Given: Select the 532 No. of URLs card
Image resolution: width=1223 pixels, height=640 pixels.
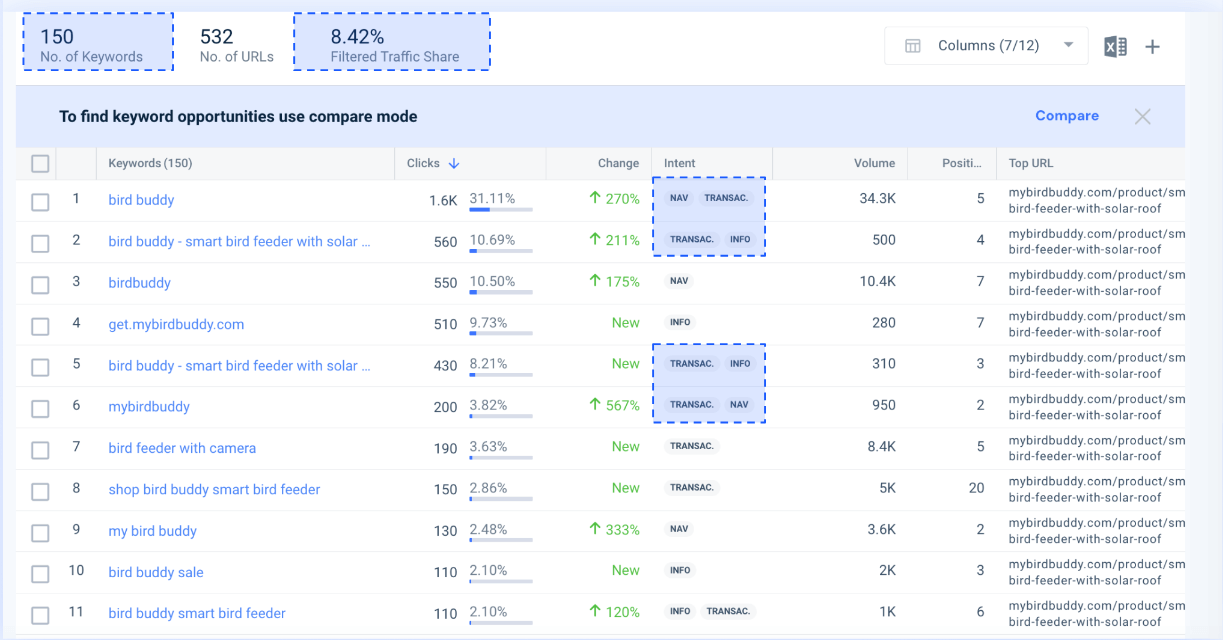Looking at the screenshot, I should [236, 41].
